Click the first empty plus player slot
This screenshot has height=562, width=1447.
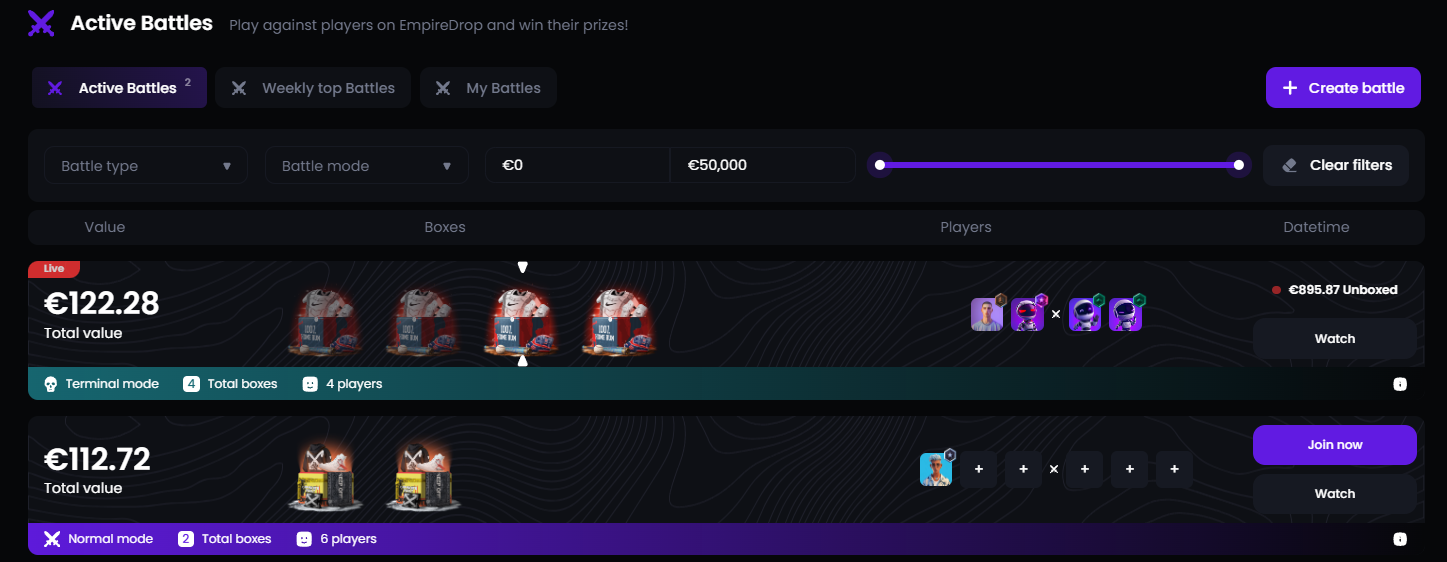pos(979,469)
